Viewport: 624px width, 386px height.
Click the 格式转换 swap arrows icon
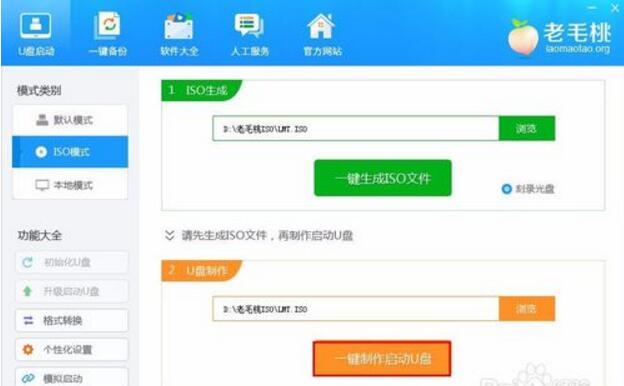click(x=28, y=320)
